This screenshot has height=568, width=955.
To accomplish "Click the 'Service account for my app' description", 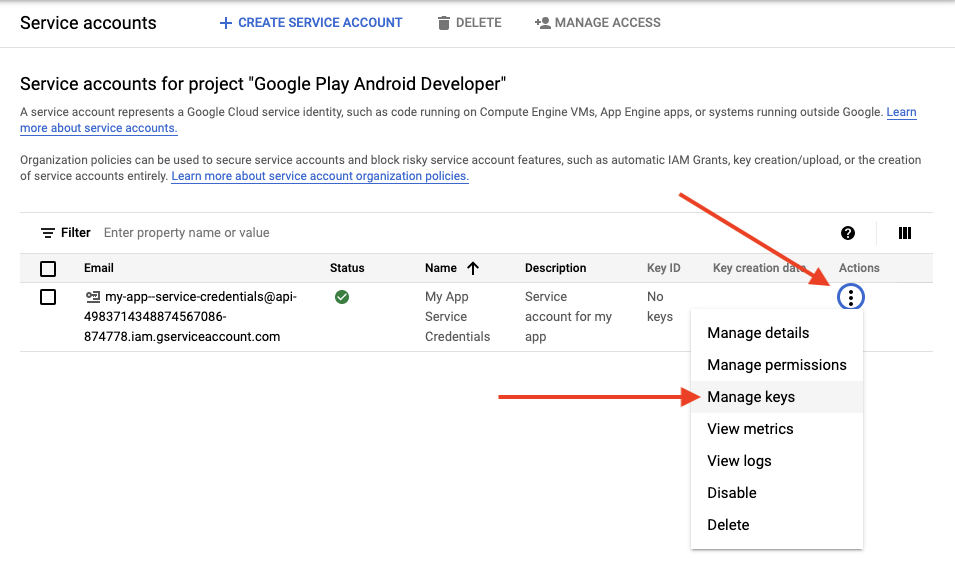I will (x=568, y=317).
